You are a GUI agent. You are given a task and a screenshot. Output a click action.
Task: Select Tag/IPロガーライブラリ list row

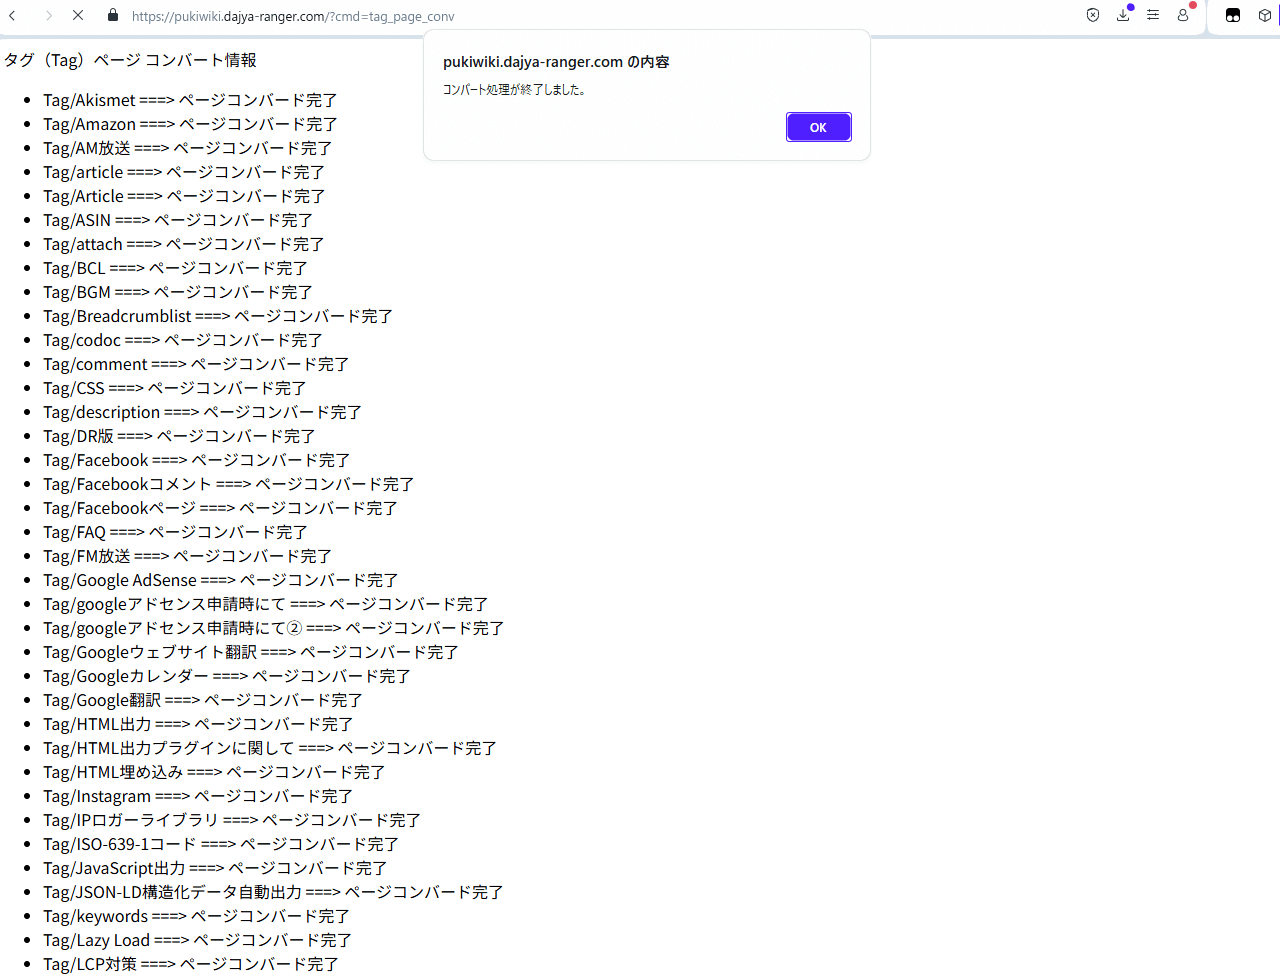click(232, 820)
